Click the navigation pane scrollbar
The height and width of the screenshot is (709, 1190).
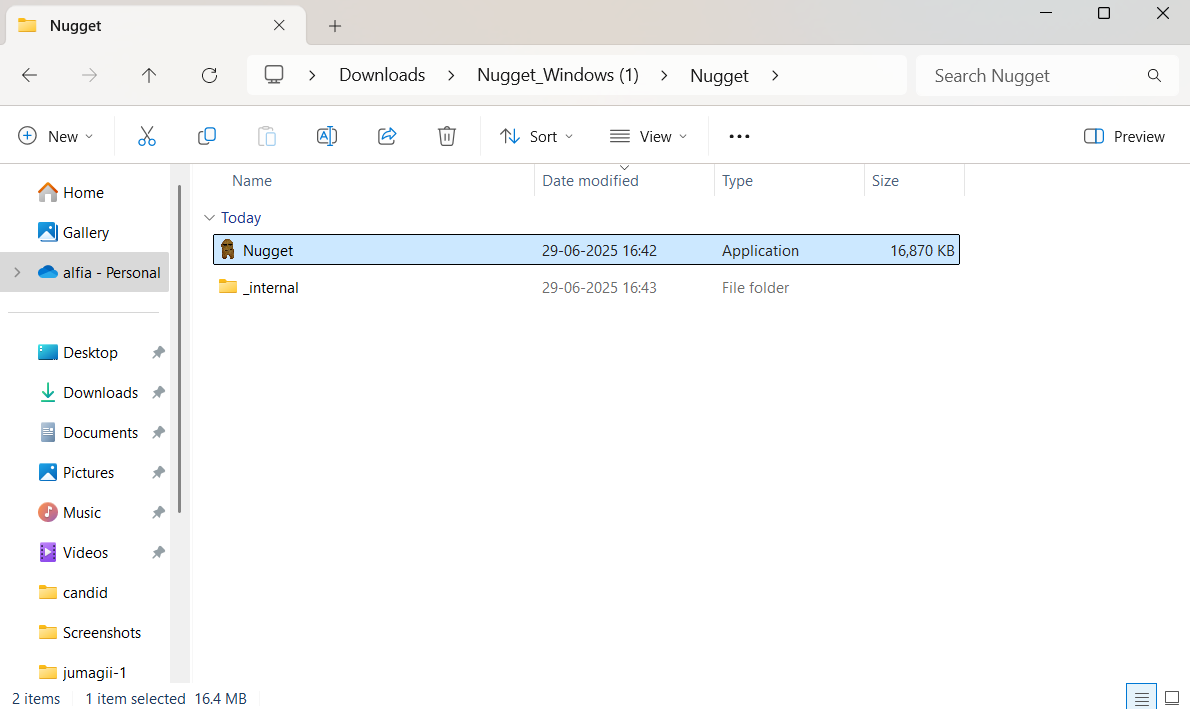click(x=180, y=349)
